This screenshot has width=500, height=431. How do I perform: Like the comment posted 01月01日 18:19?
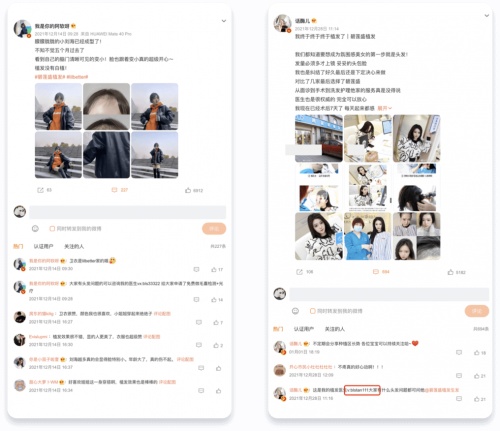point(477,353)
